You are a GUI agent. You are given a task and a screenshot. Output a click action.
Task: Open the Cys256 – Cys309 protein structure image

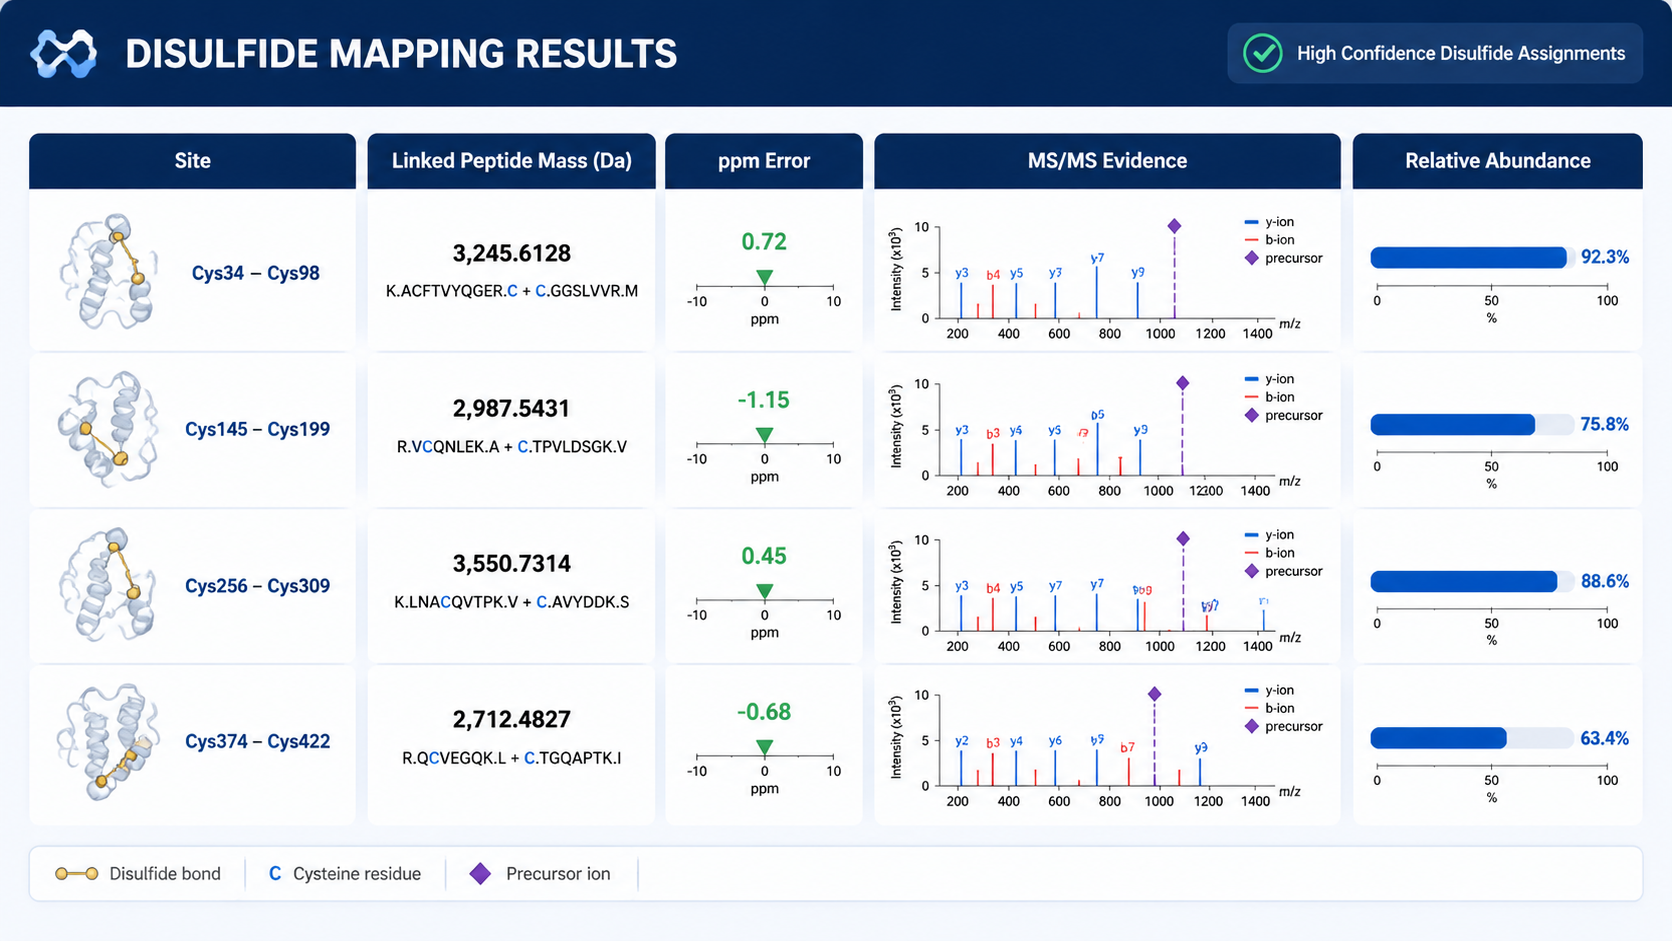coord(107,585)
